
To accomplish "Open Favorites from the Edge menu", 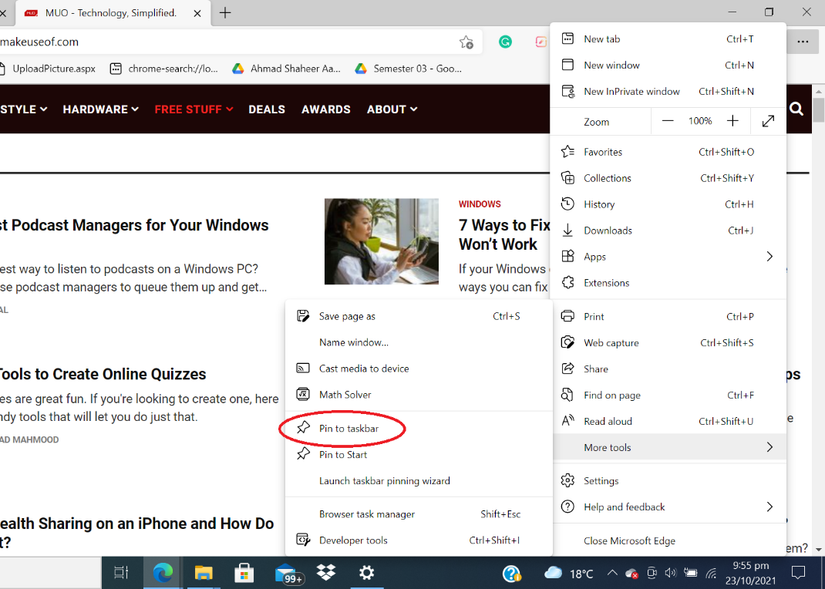I will coord(668,152).
